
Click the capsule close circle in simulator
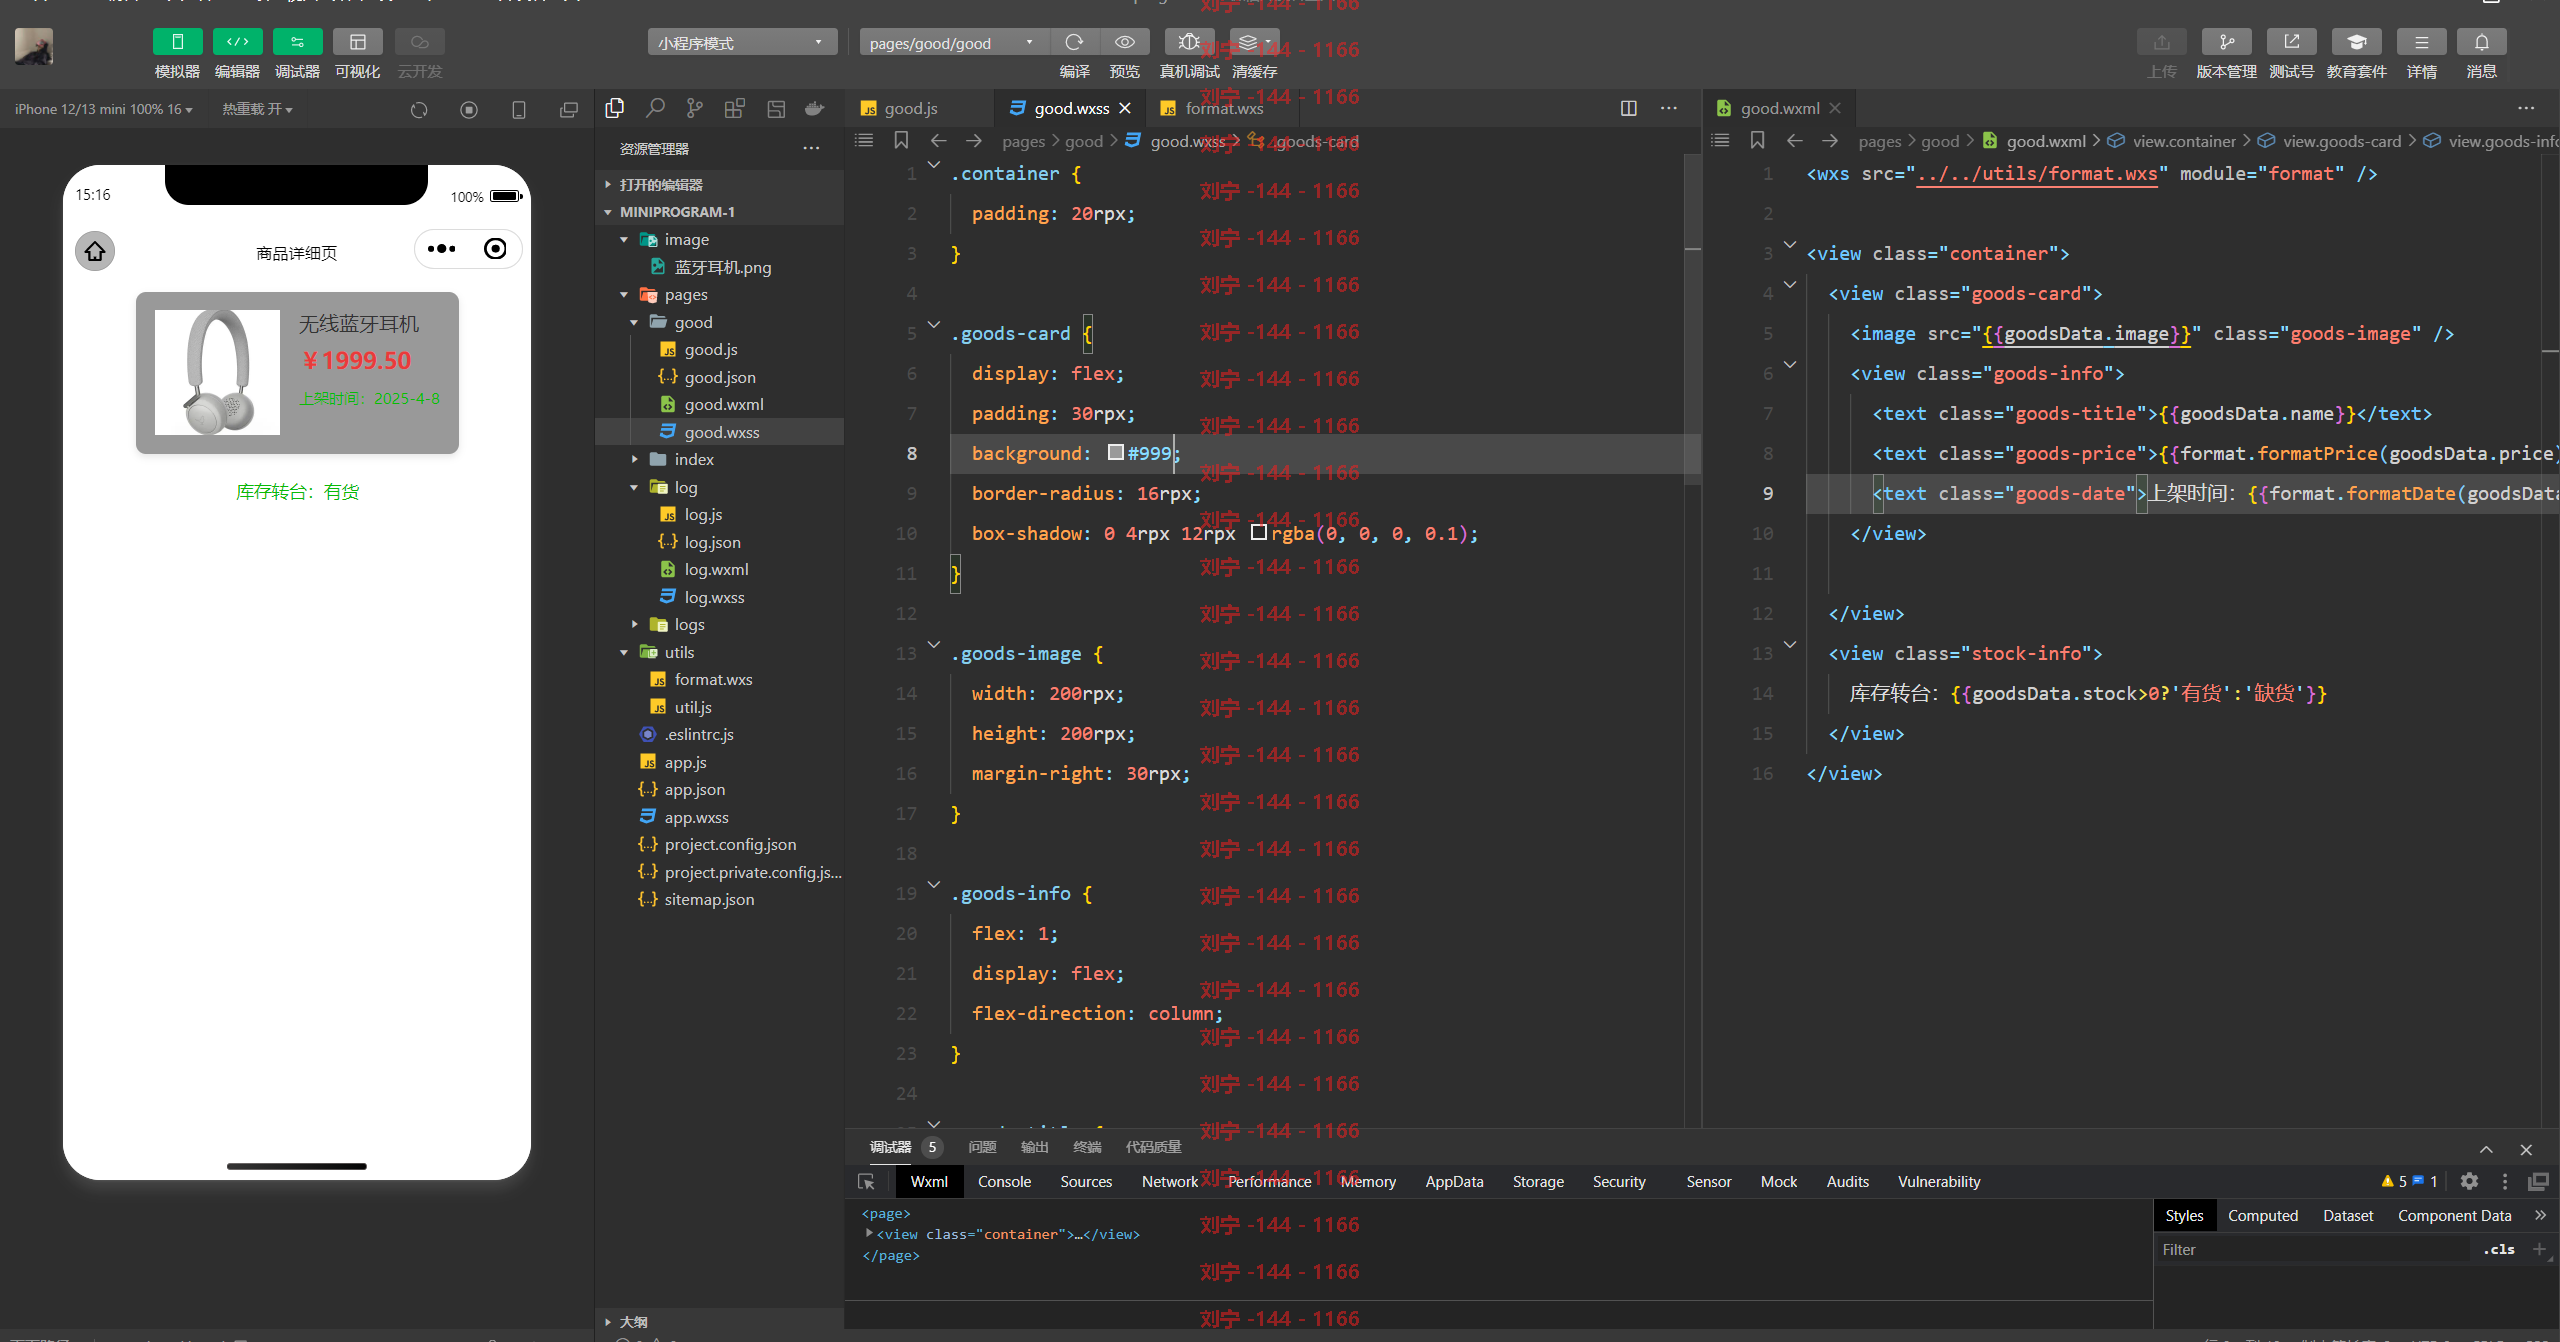click(x=495, y=249)
